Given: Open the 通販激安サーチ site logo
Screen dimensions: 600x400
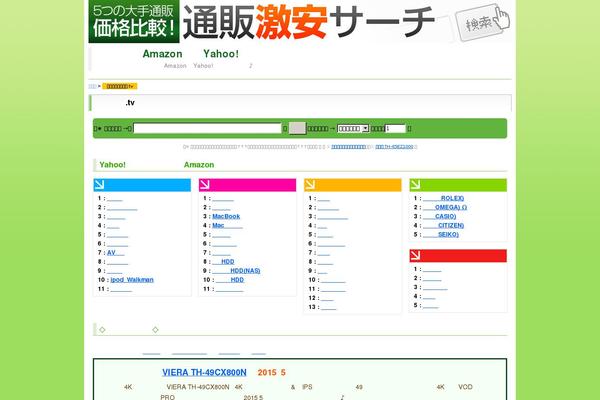Looking at the screenshot, I should [x=308, y=22].
